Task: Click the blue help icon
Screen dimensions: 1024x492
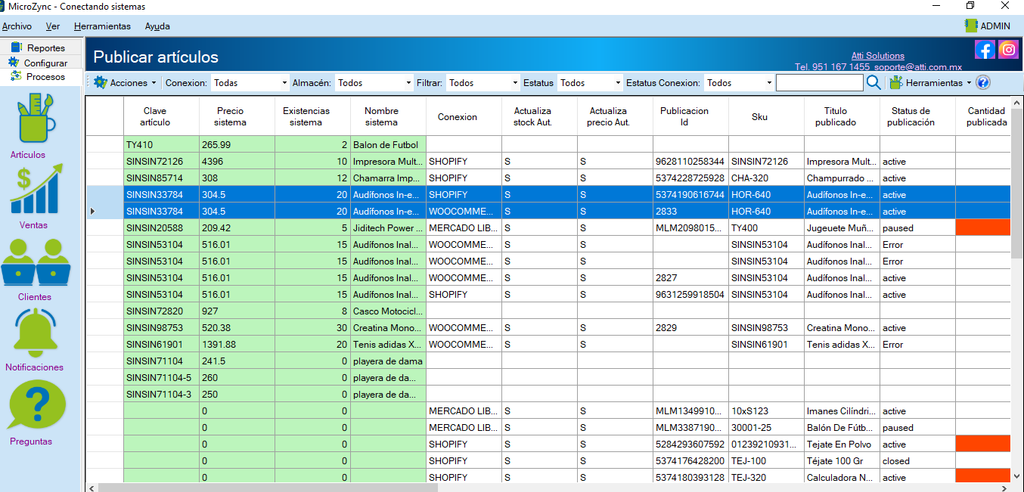Action: point(984,83)
